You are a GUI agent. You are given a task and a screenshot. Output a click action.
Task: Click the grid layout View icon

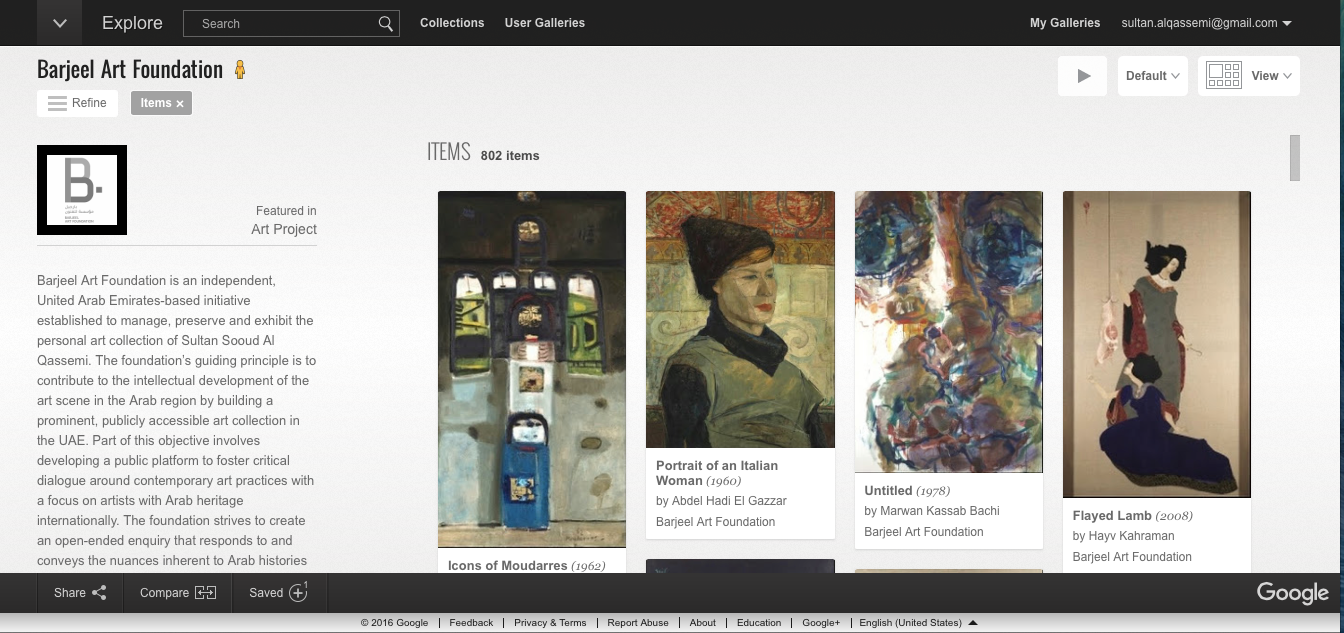(x=1224, y=76)
